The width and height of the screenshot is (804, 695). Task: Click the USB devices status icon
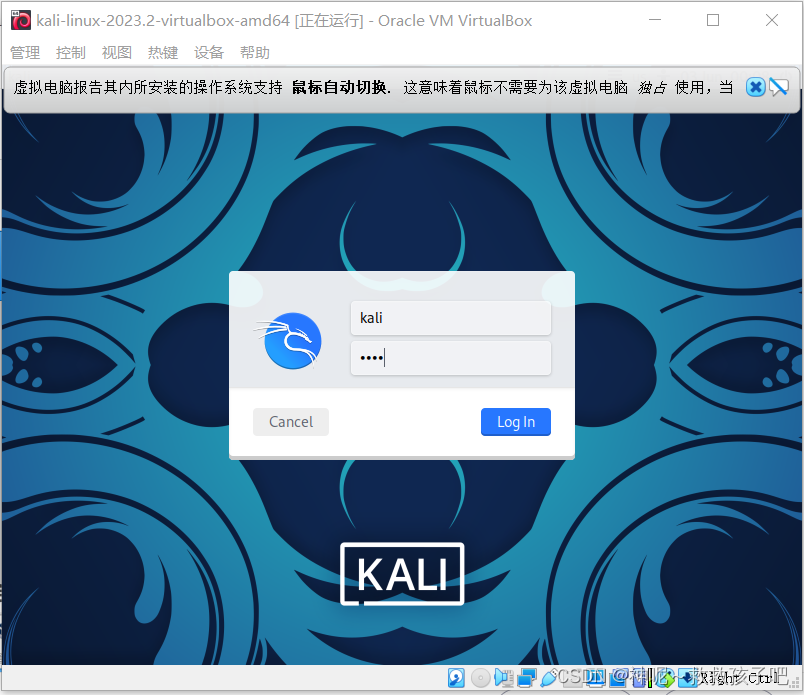pos(549,678)
